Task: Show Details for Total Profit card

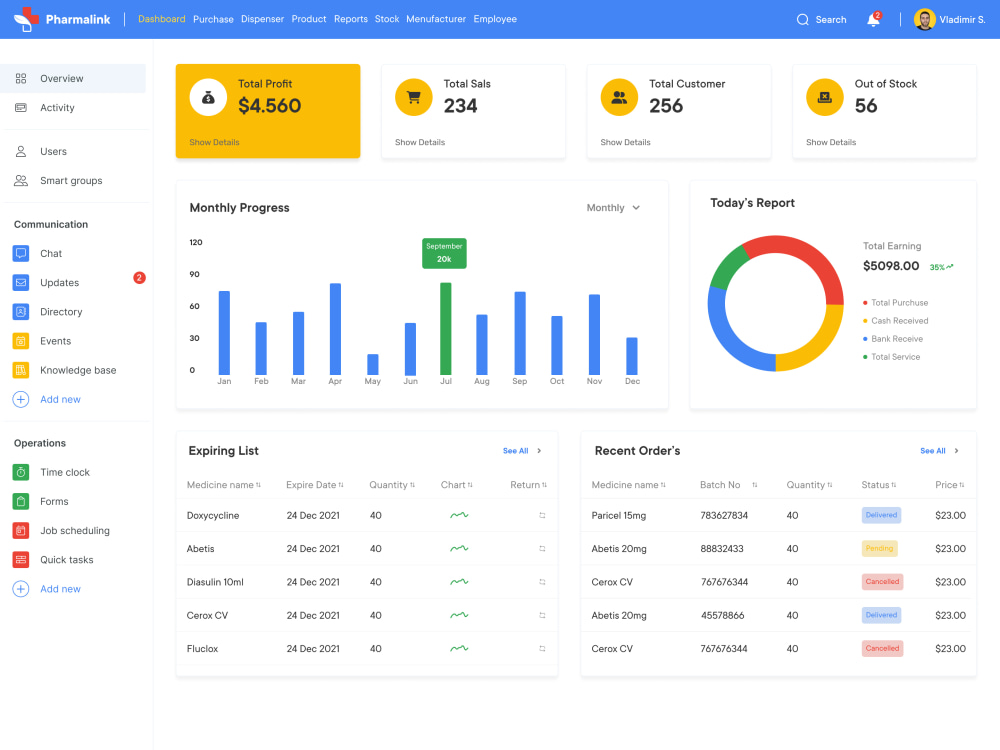Action: click(x=215, y=142)
